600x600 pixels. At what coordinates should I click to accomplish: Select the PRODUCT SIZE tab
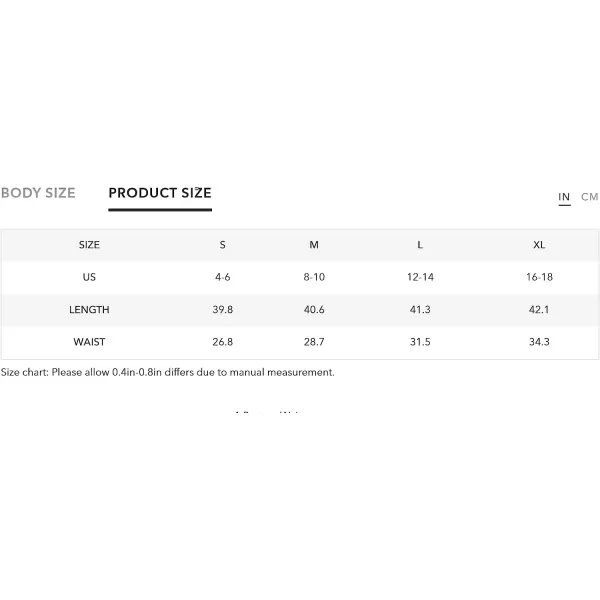160,193
